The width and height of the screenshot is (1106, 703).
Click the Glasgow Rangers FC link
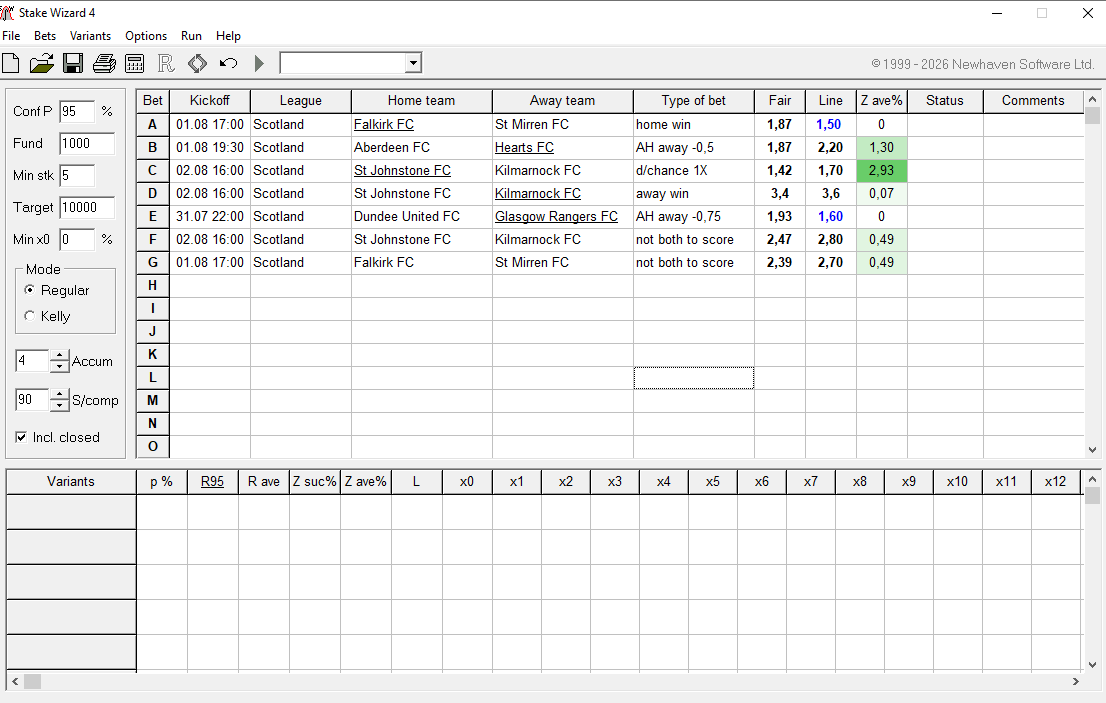click(x=556, y=216)
